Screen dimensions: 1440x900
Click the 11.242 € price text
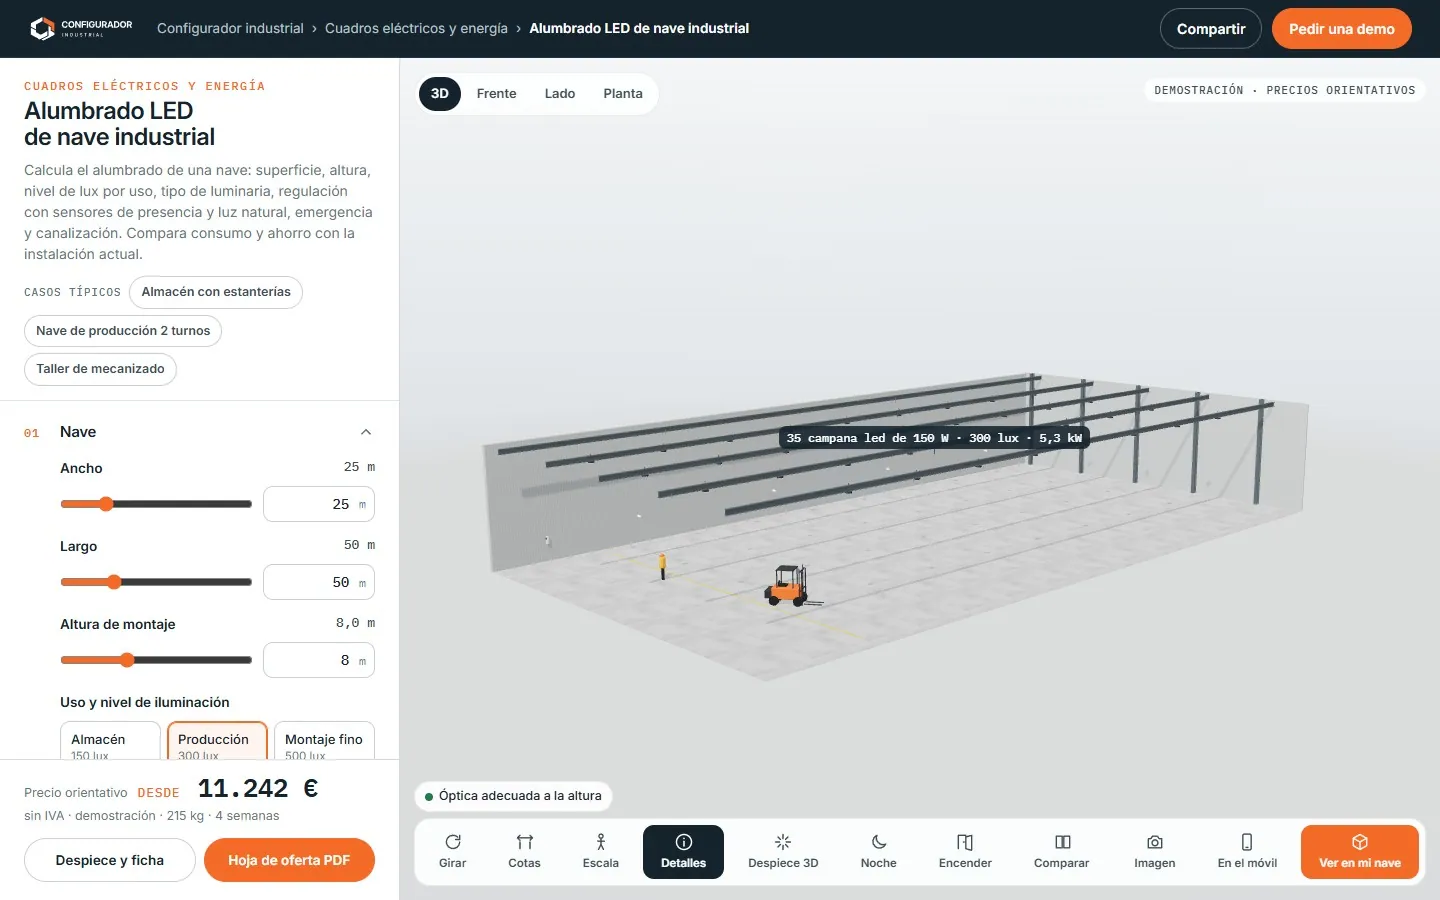(258, 789)
